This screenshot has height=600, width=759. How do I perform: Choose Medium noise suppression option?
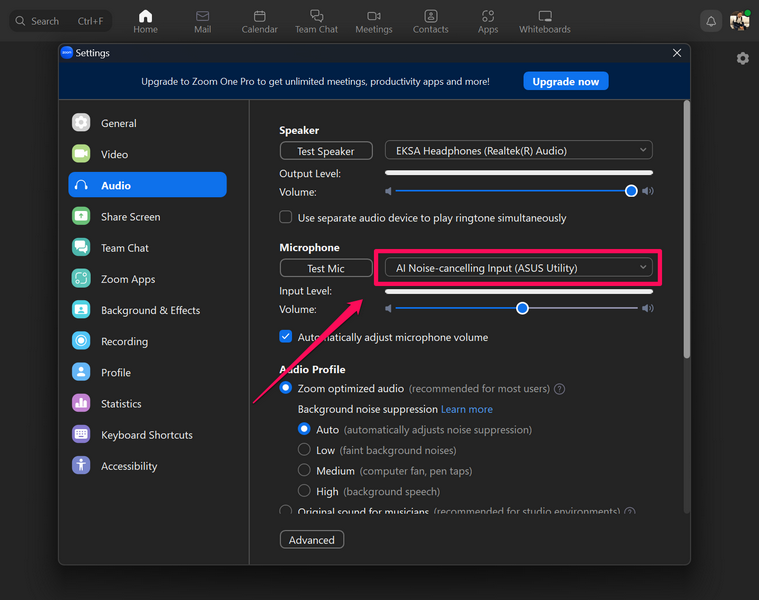click(305, 471)
